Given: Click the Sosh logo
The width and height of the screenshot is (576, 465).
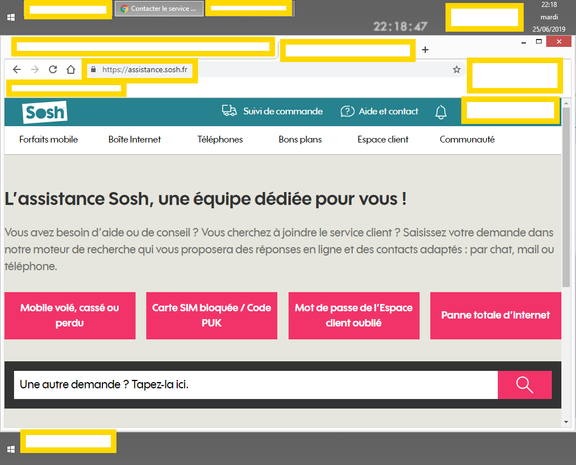Looking at the screenshot, I should [x=44, y=112].
